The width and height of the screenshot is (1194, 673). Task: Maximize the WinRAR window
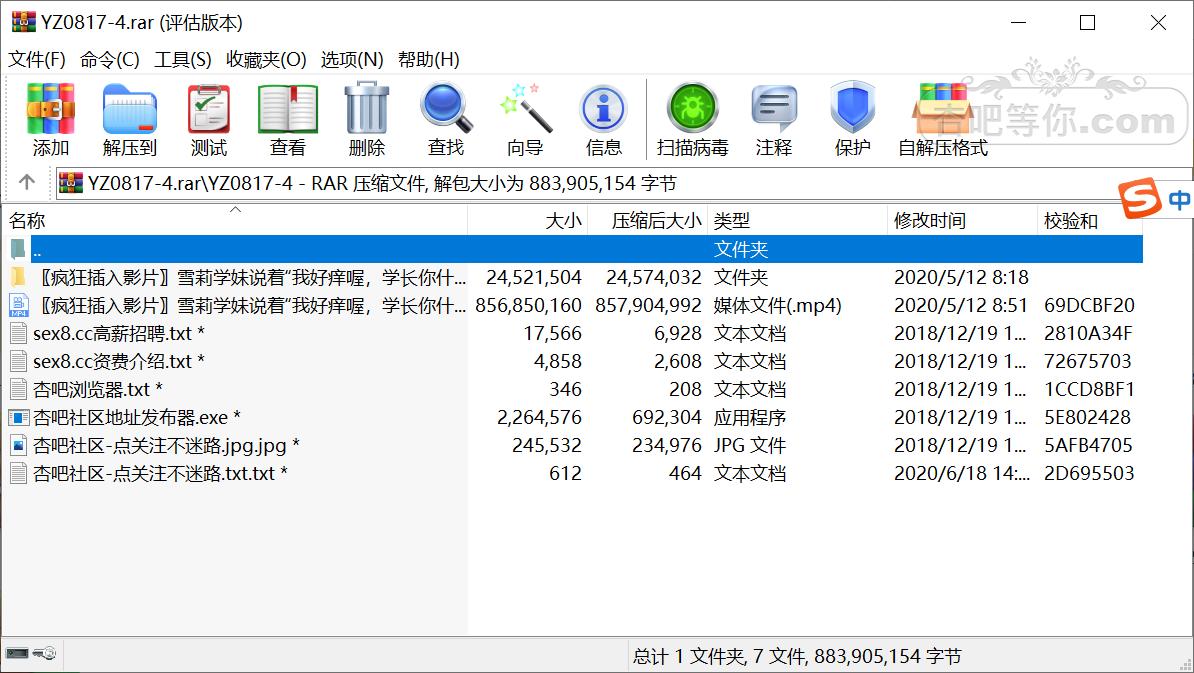[1087, 23]
